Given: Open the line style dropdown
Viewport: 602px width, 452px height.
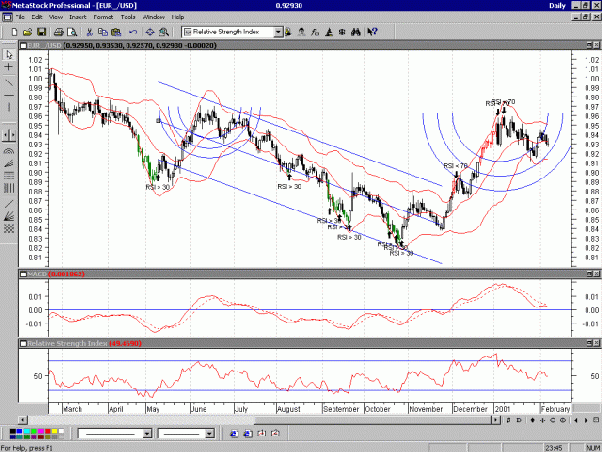Looking at the screenshot, I should [x=147, y=434].
